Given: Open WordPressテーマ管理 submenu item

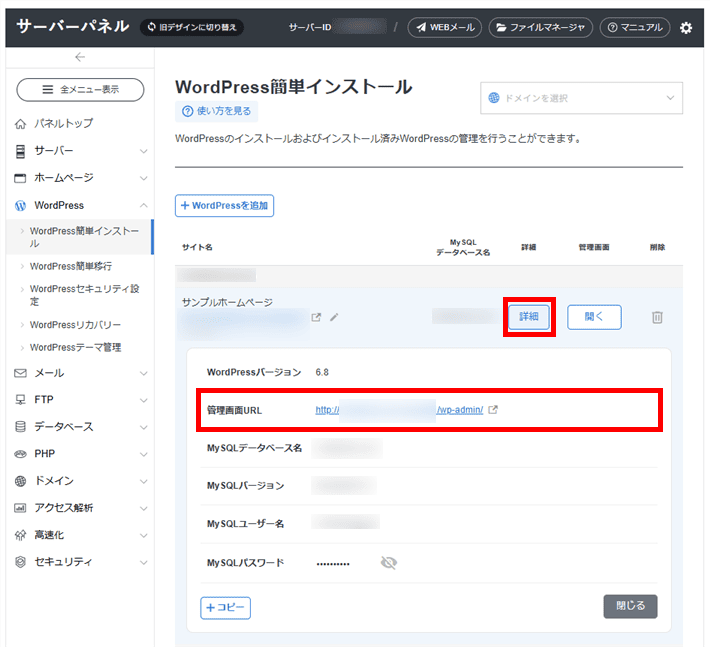Looking at the screenshot, I should 76,347.
